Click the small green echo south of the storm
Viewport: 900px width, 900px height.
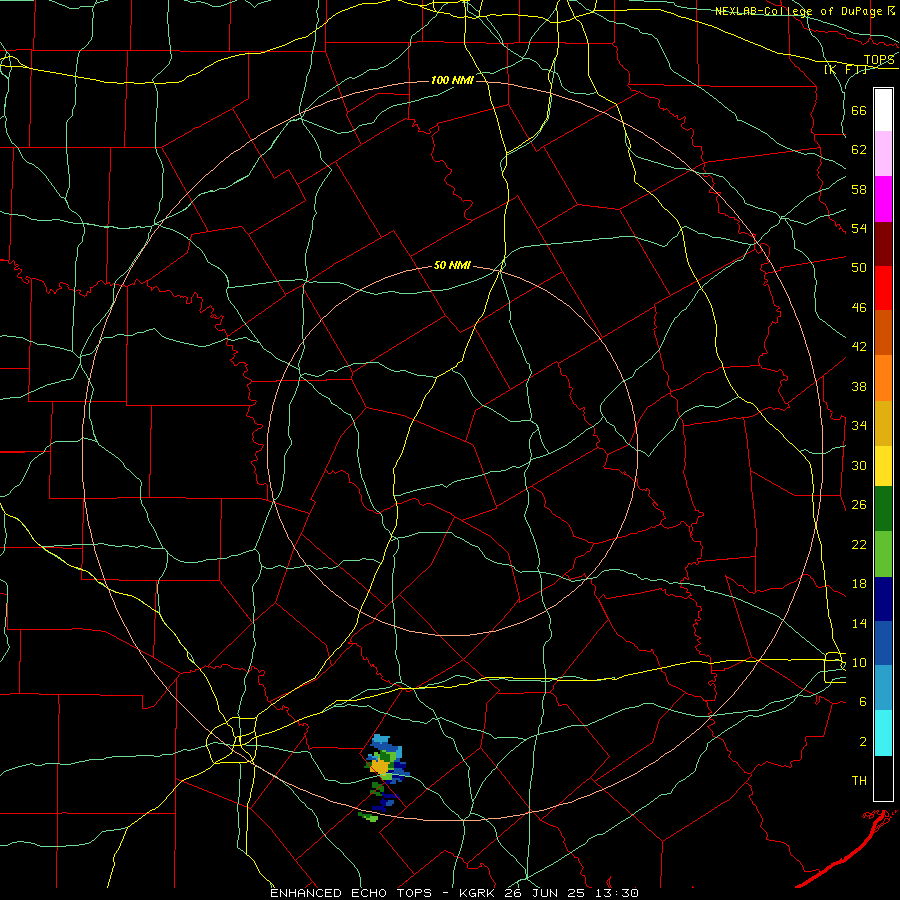pos(368,816)
